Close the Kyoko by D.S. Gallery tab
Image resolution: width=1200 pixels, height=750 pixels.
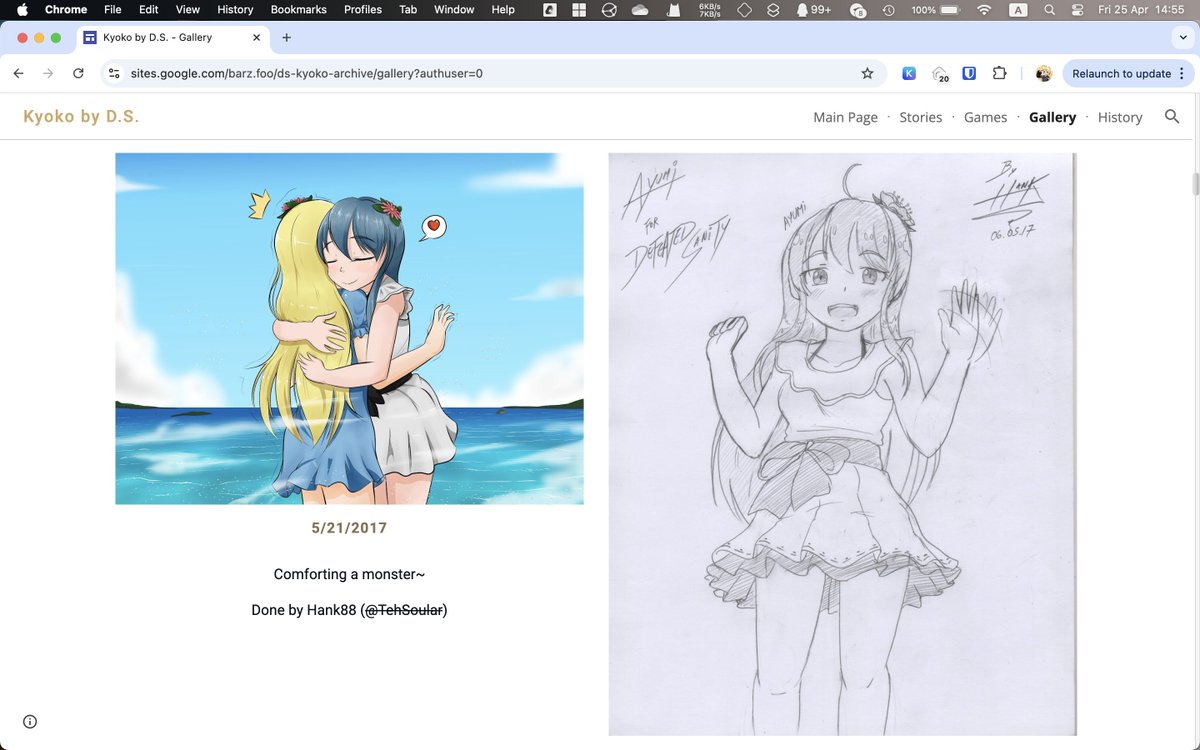256,37
